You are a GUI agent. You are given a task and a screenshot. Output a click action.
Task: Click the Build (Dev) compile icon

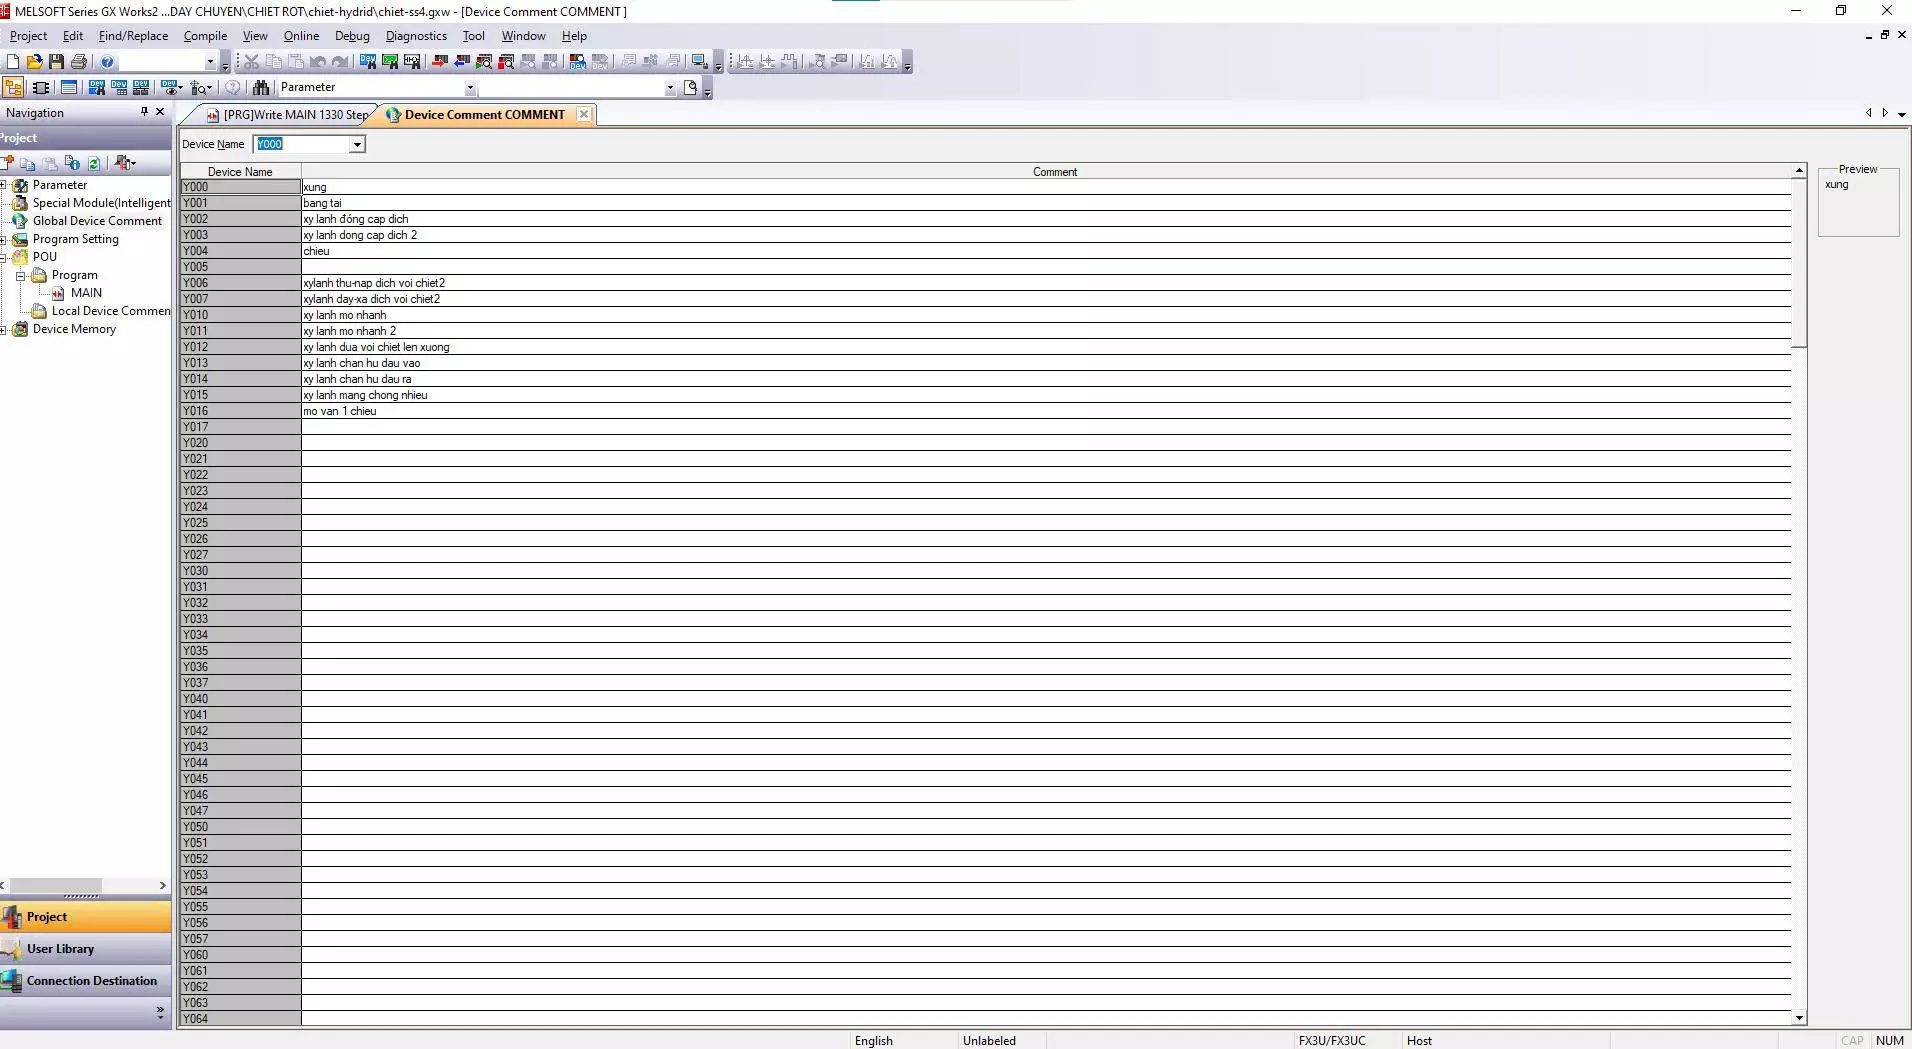pyautogui.click(x=578, y=62)
